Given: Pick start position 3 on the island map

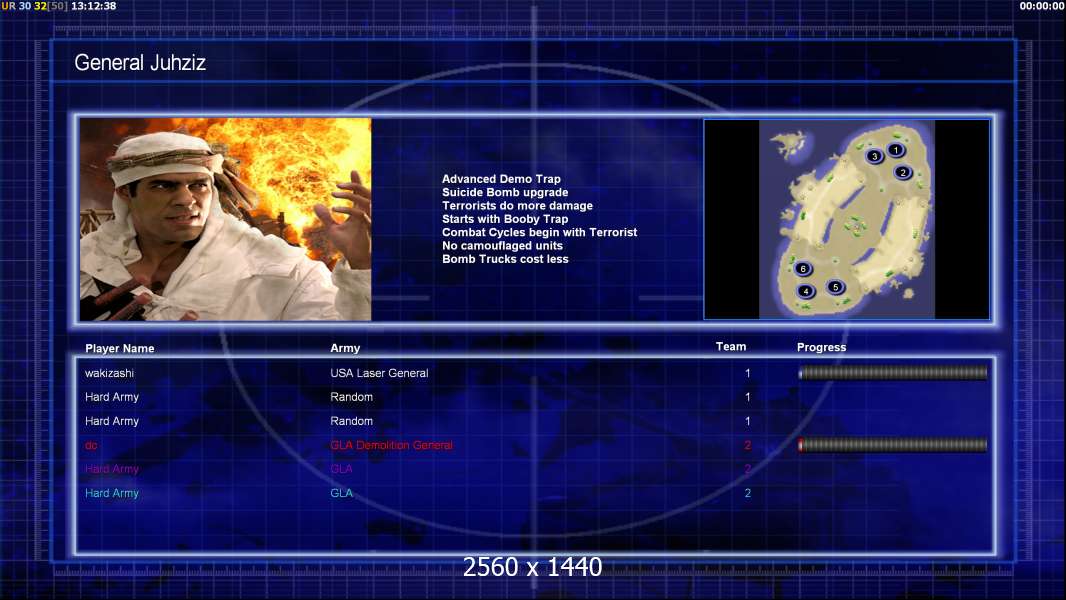Looking at the screenshot, I should click(874, 156).
